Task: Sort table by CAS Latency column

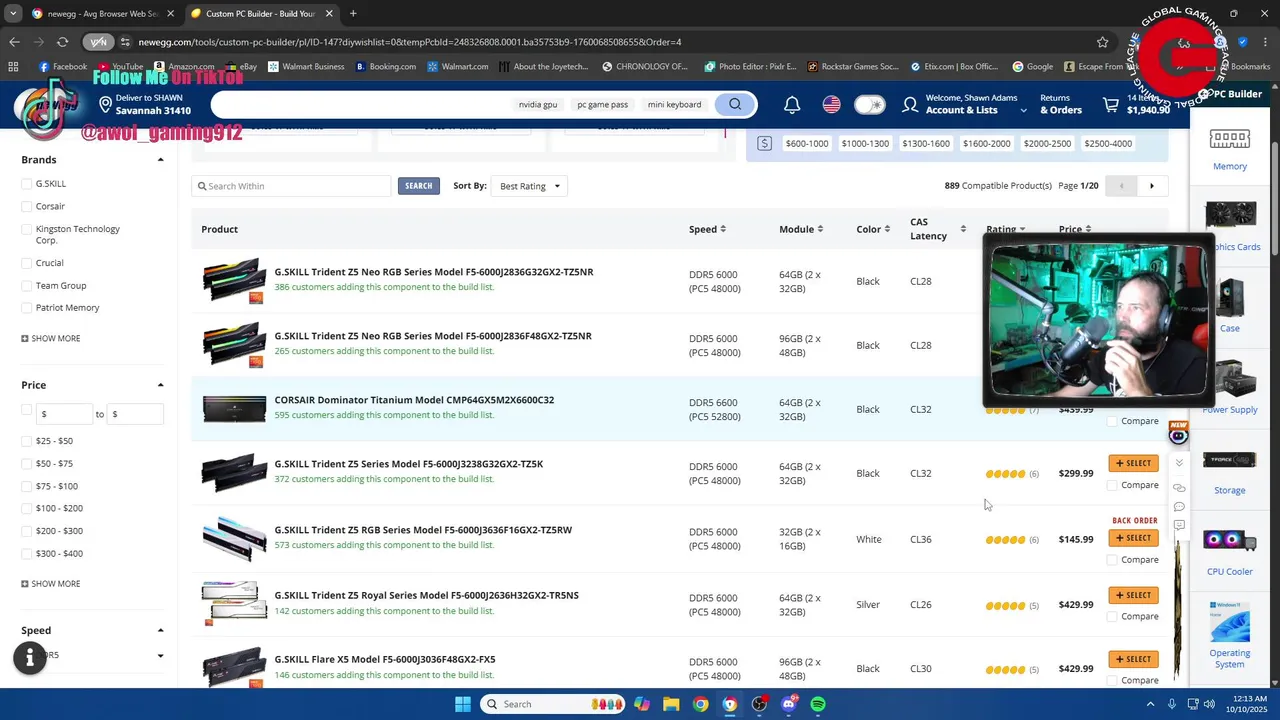Action: pos(937,229)
